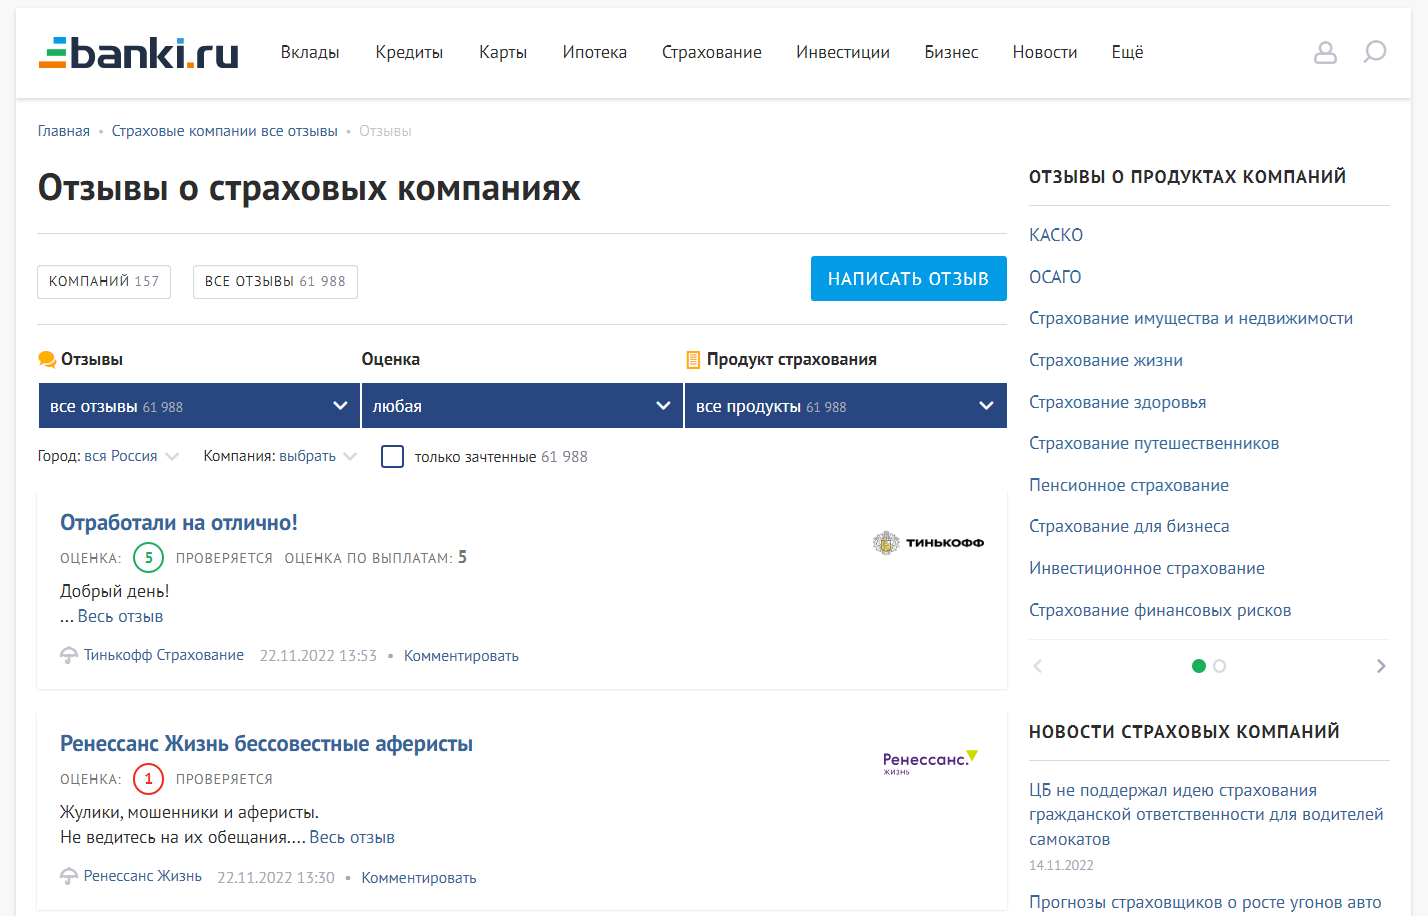Viewport: 1428px width, 916px height.
Task: Open the Новости menu
Action: (x=1045, y=52)
